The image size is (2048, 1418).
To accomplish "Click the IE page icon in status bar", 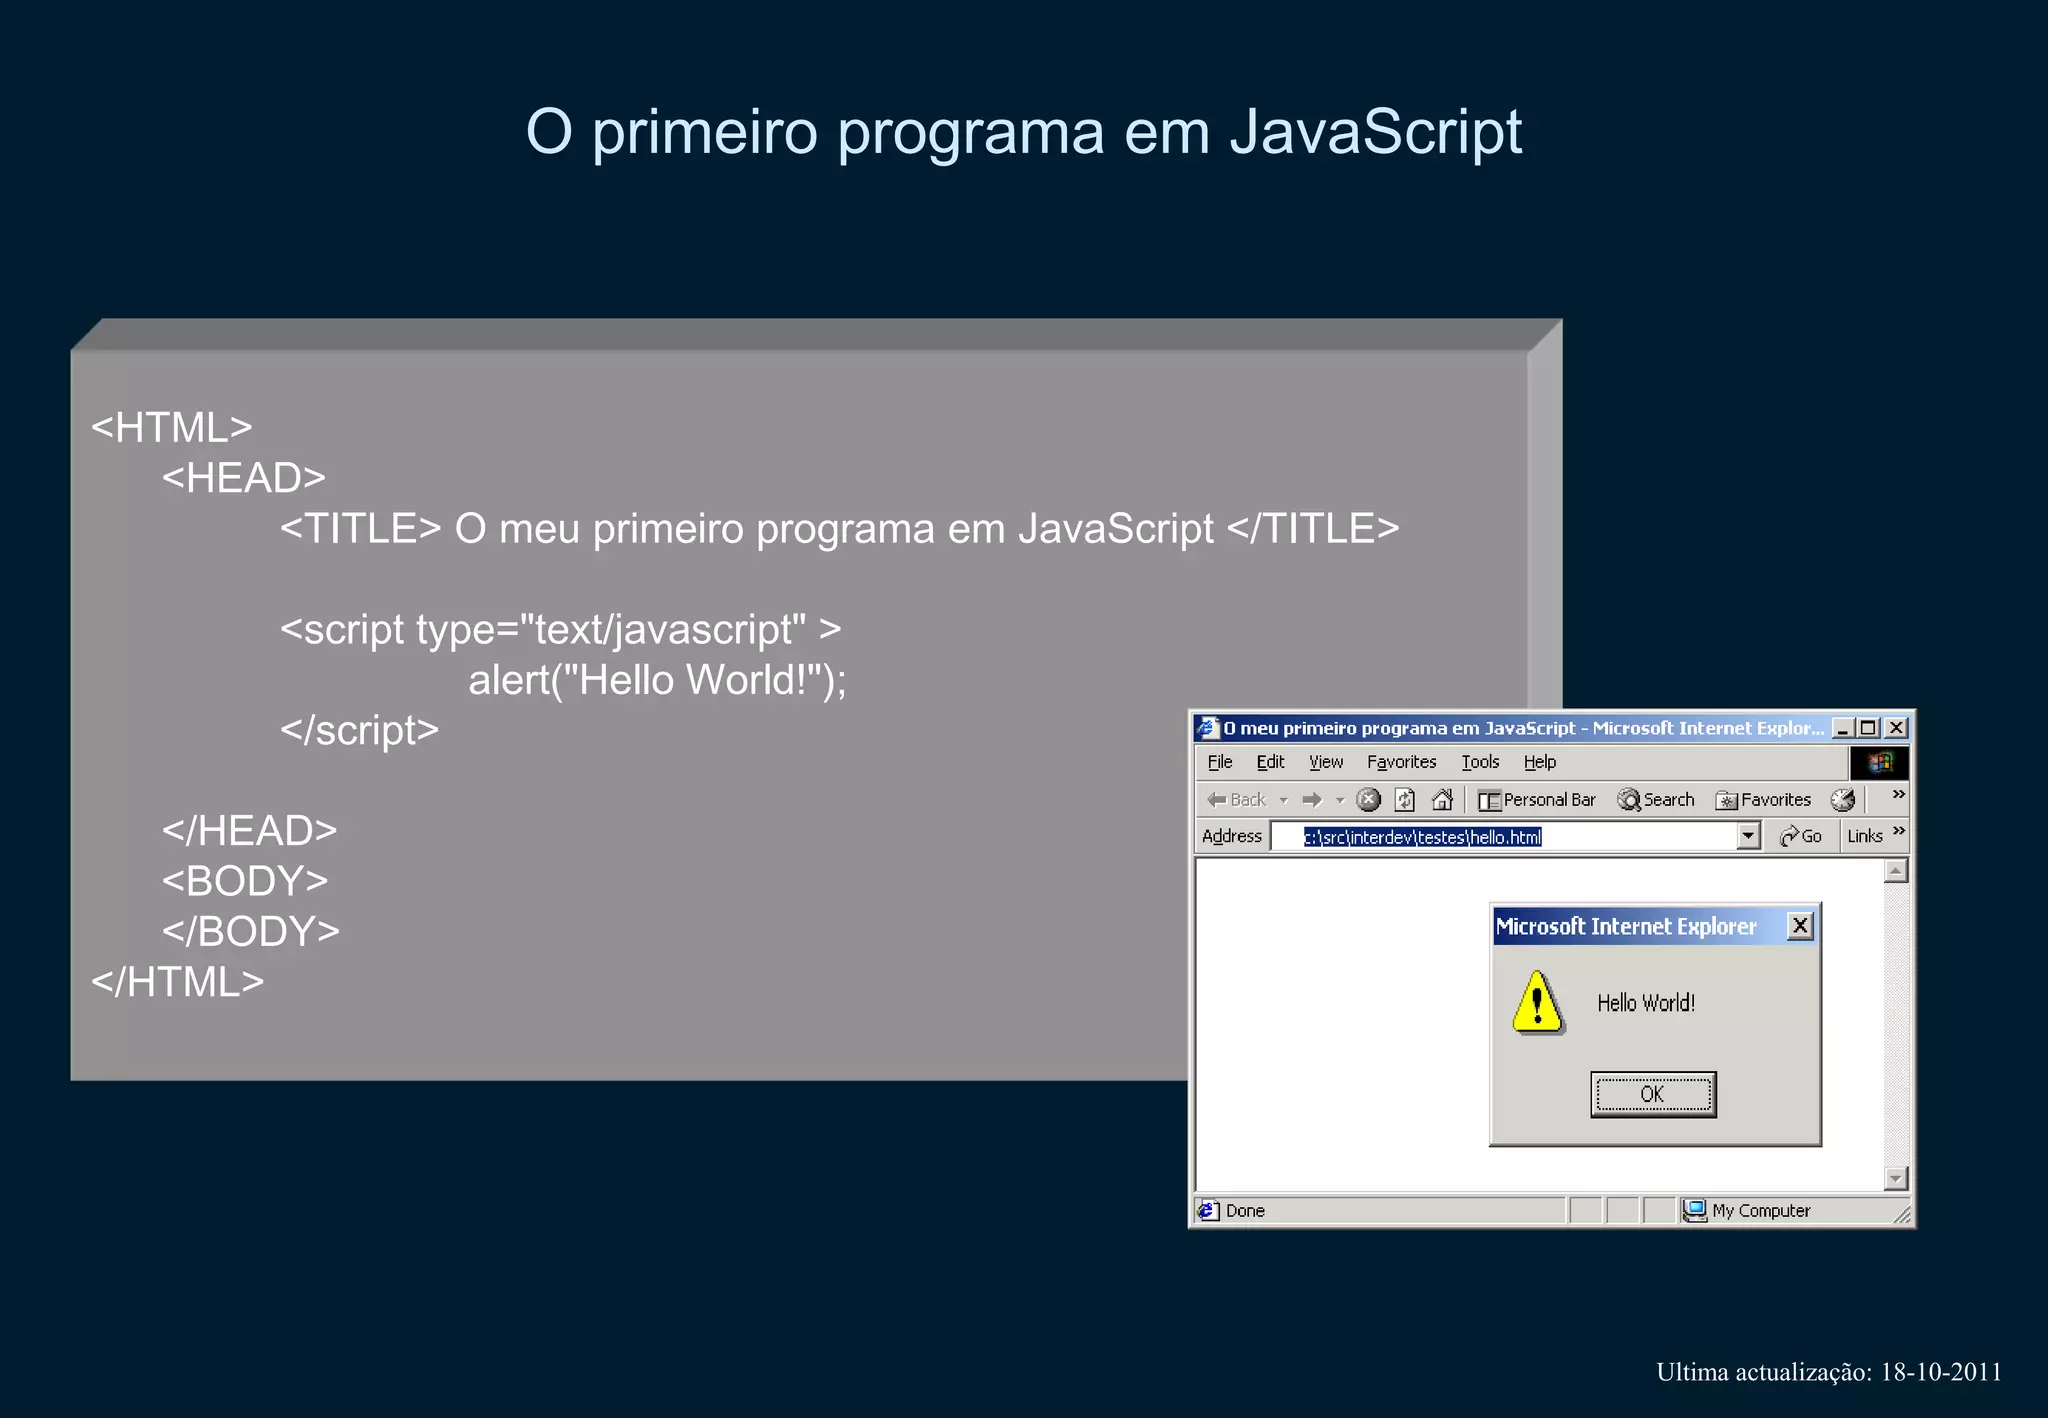I will coord(1208,1210).
